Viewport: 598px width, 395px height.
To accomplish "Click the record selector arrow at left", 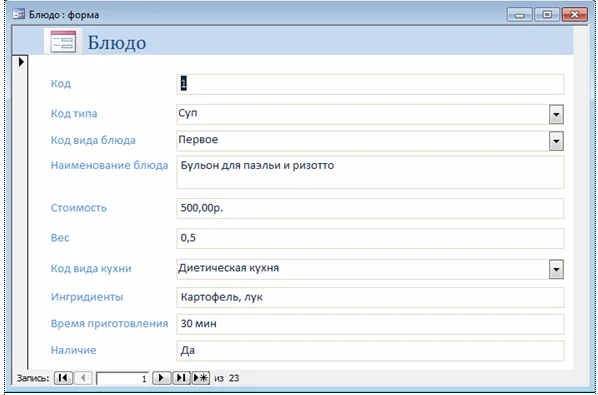I will tap(21, 61).
